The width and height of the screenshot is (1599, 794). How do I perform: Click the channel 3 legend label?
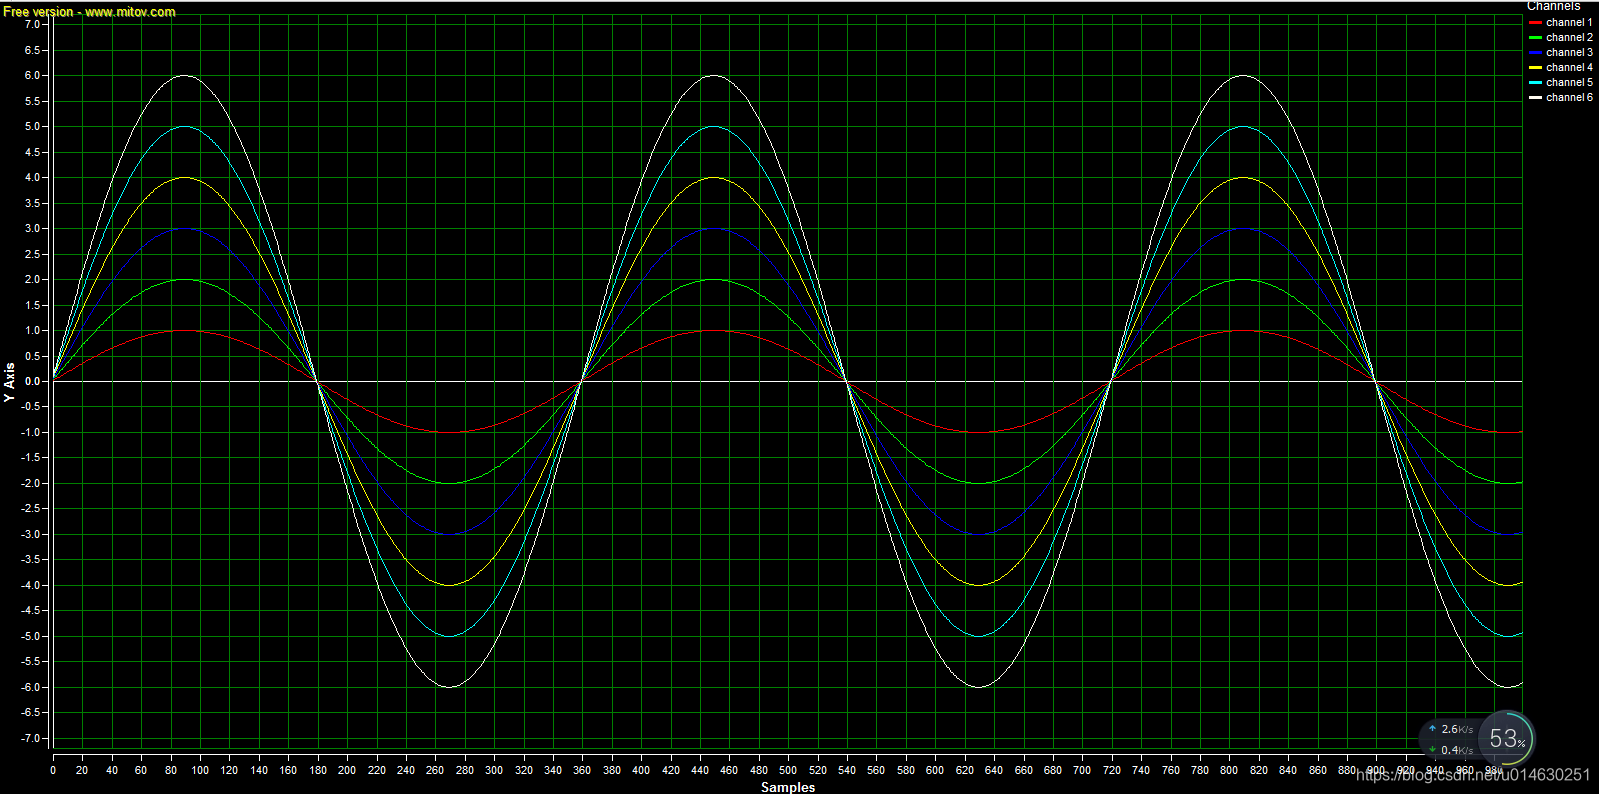1569,52
